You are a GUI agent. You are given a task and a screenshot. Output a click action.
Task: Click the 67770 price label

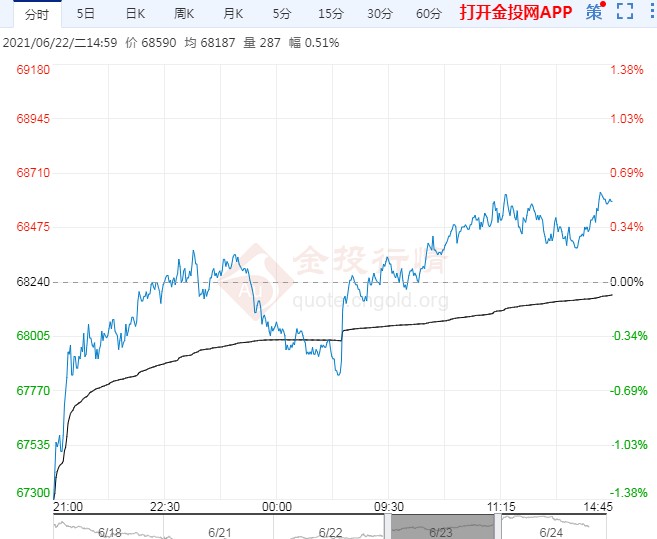[x=33, y=391]
